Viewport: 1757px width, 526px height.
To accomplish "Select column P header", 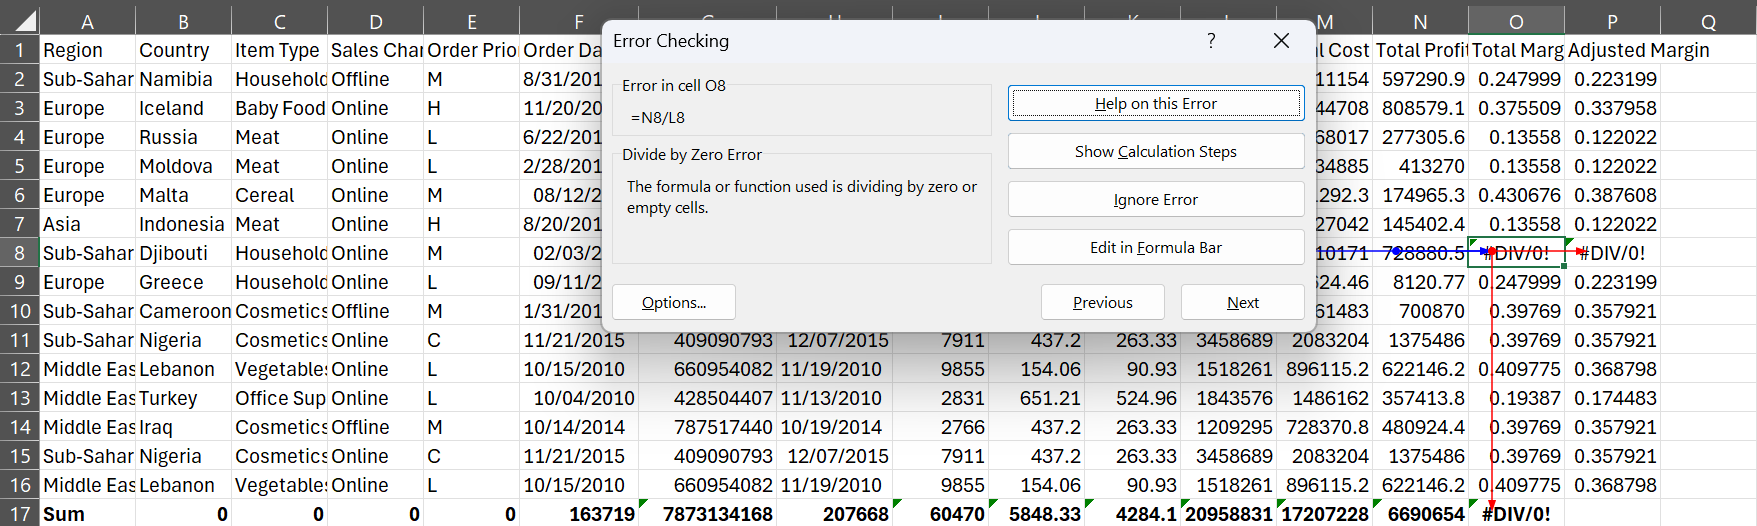I will tap(1612, 21).
